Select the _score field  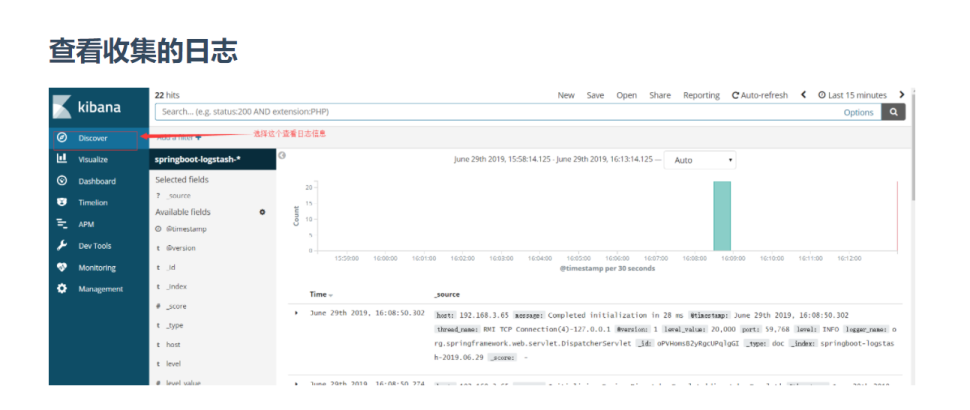(x=176, y=306)
